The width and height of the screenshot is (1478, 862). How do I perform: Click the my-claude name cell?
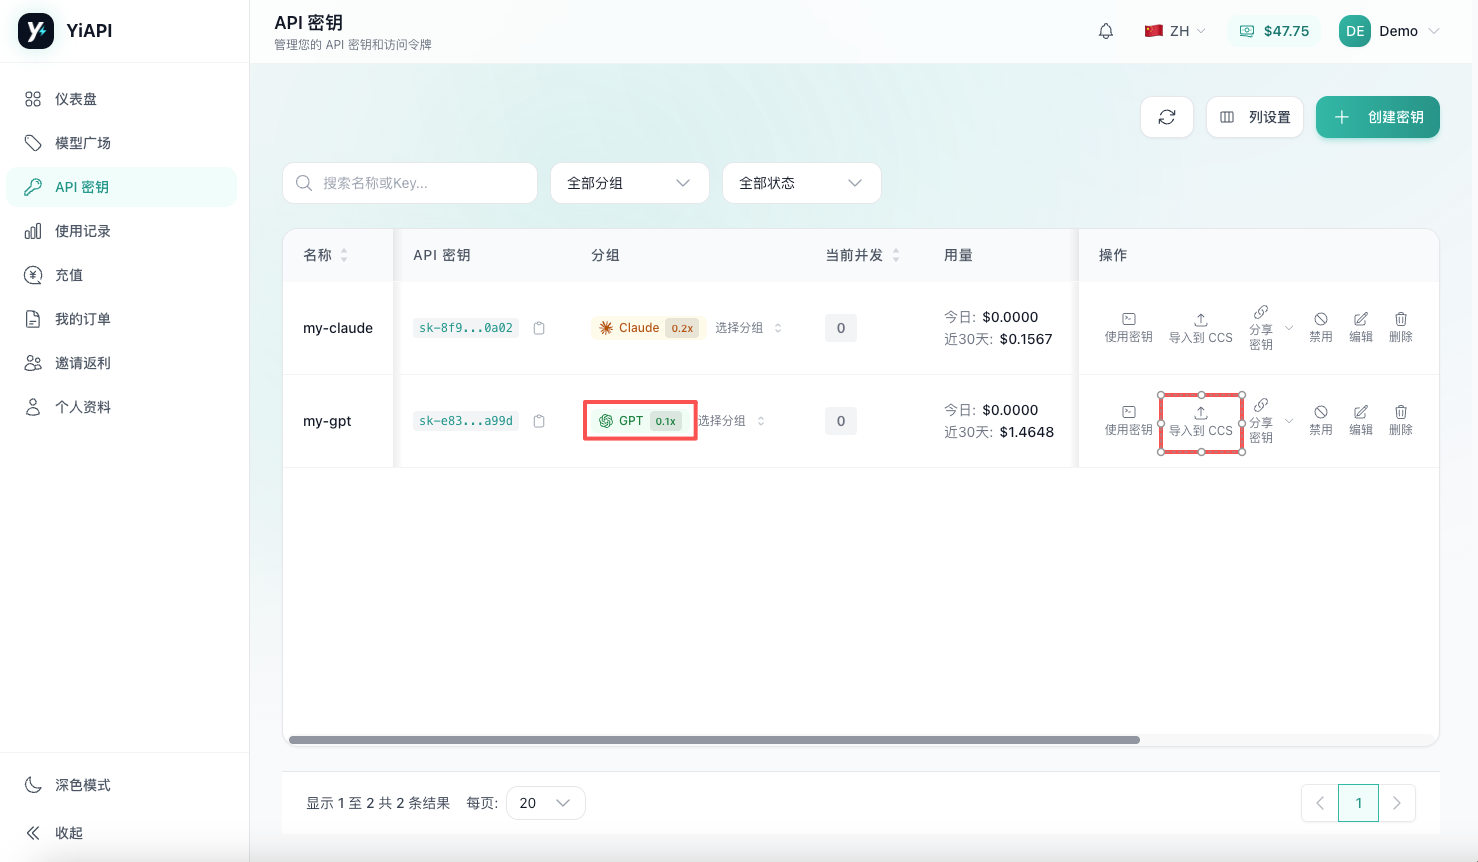(338, 328)
